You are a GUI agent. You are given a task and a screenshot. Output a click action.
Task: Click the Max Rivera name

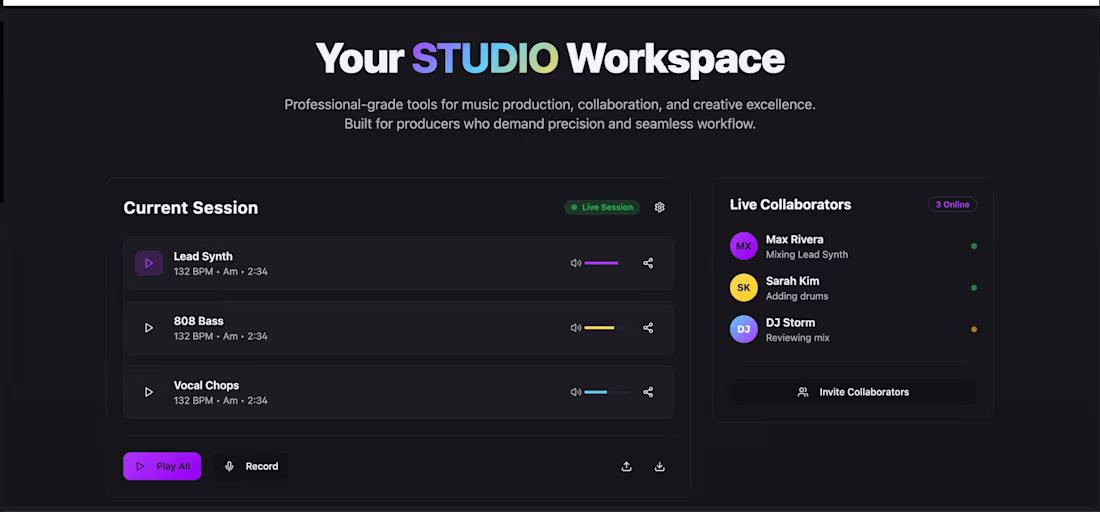(x=794, y=239)
